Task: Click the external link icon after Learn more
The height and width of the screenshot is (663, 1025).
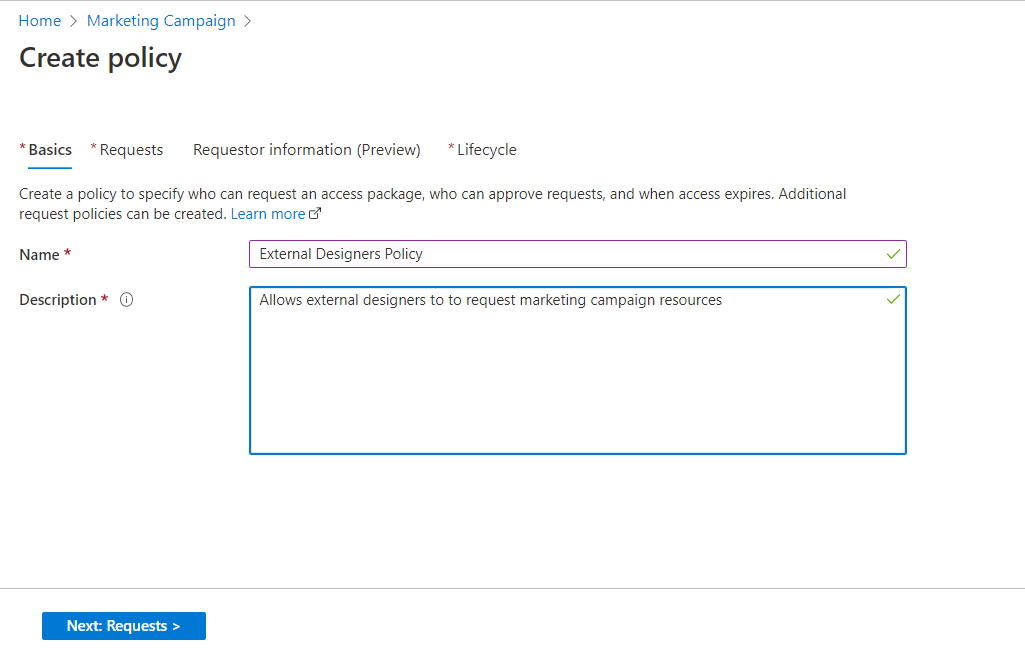Action: [315, 214]
